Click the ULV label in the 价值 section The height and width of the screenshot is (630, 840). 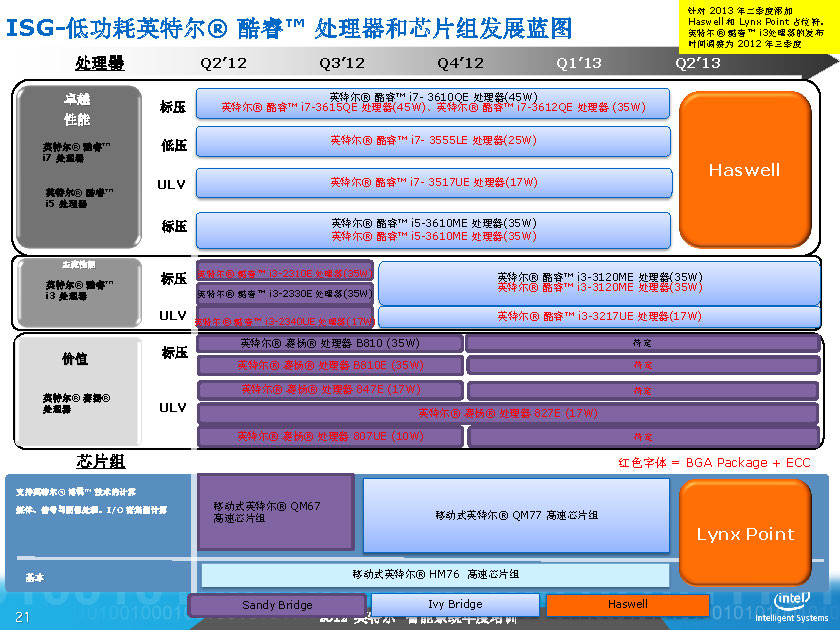[172, 408]
